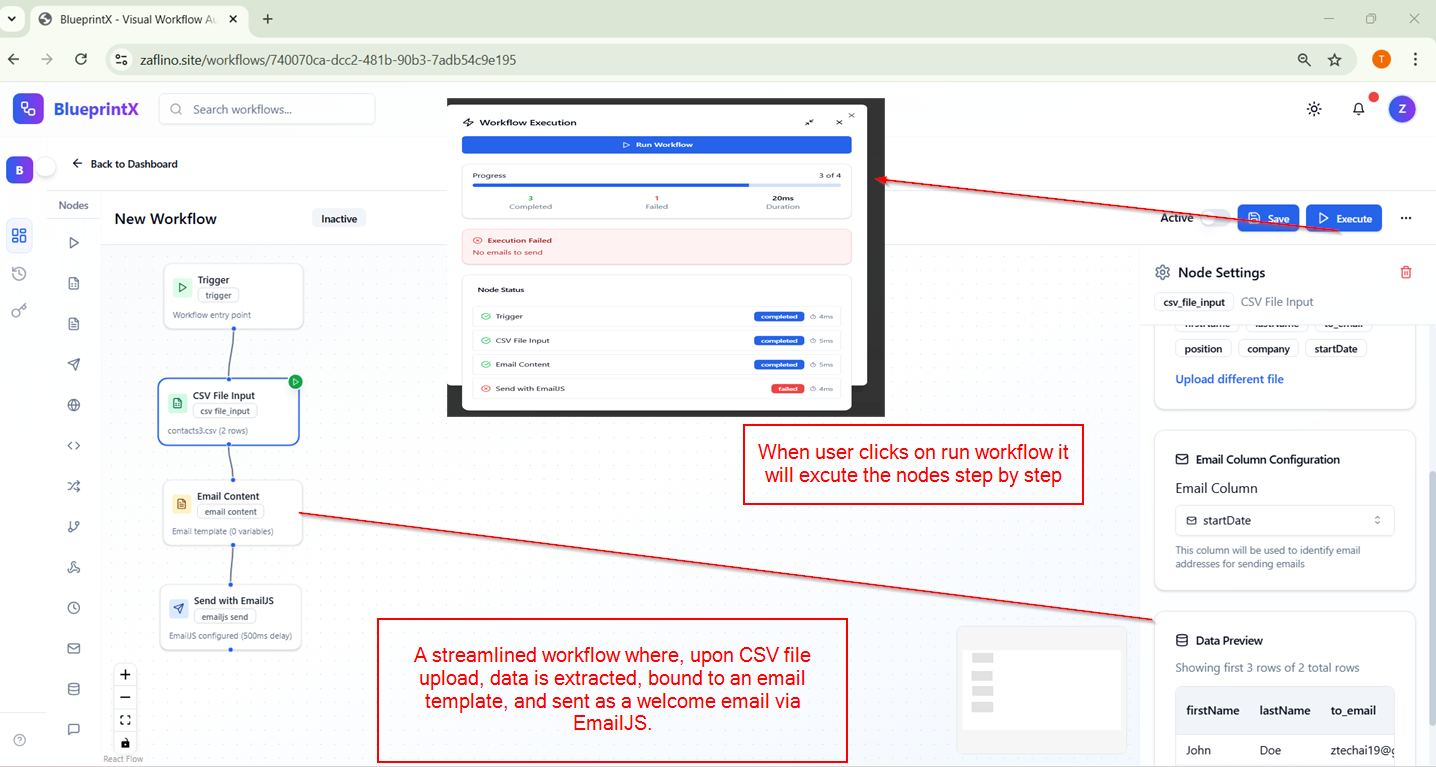1436x767 pixels.
Task: Click the 'startDate' column tag
Action: coord(1336,349)
